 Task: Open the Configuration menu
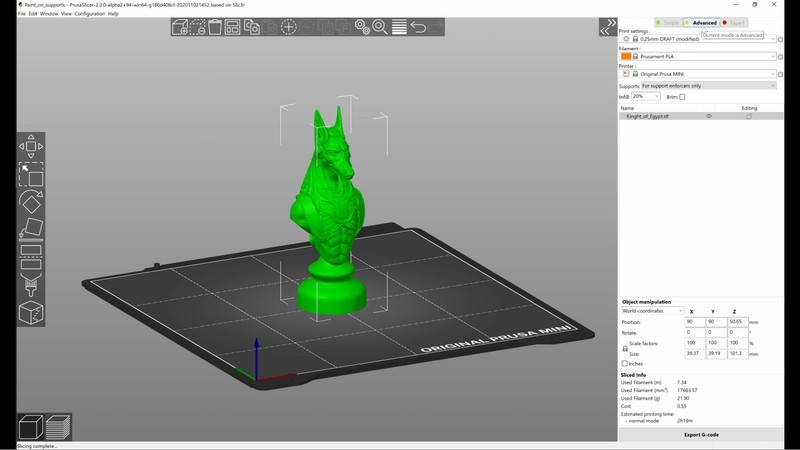[x=89, y=14]
